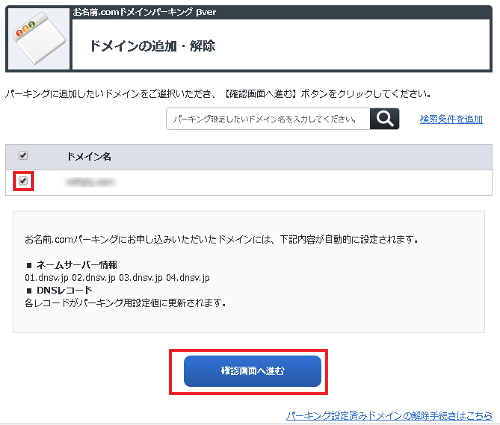500x425 pixels.
Task: Uncheck the domain row checkbox
Action: point(23,181)
